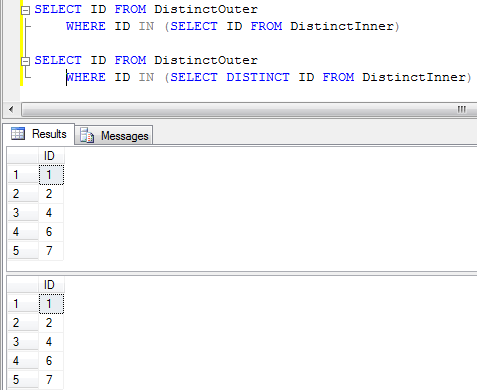Click the editor horizontal scrollbar thumb
Viewport: 477px width, 390px height.
click(x=248, y=109)
